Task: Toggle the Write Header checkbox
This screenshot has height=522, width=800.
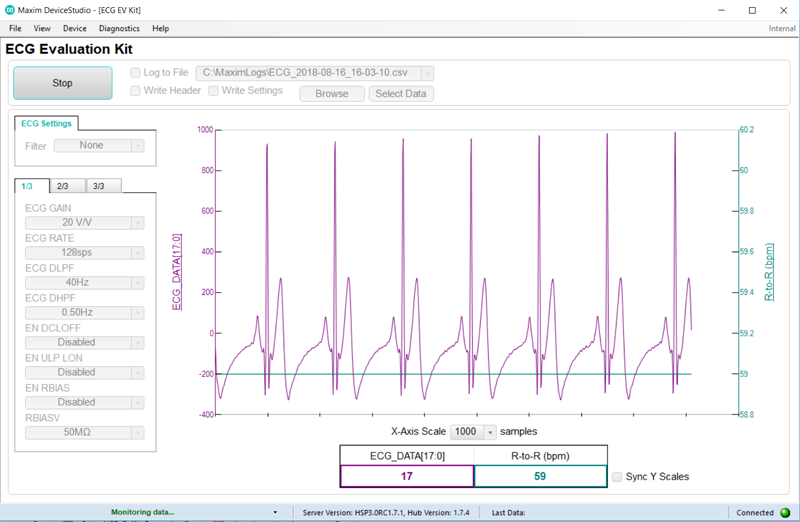Action: (x=136, y=91)
